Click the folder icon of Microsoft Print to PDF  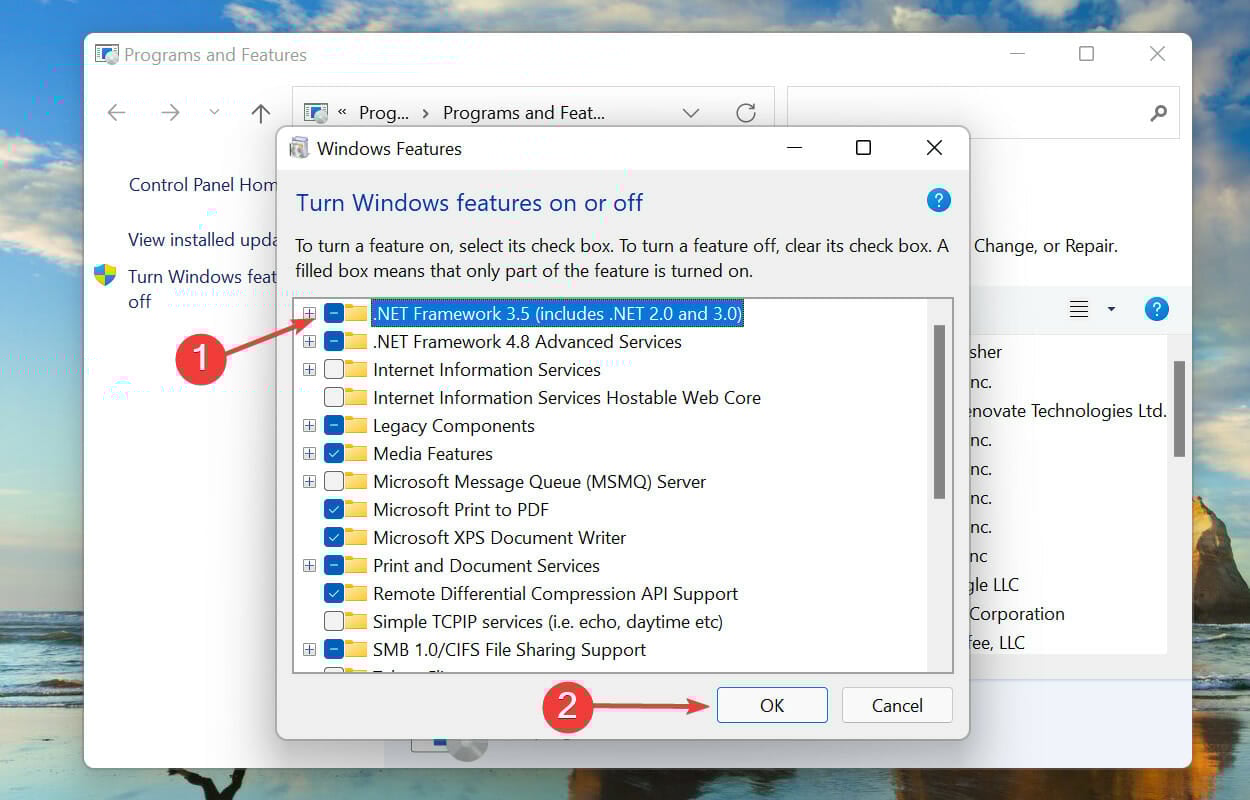pyautogui.click(x=357, y=509)
